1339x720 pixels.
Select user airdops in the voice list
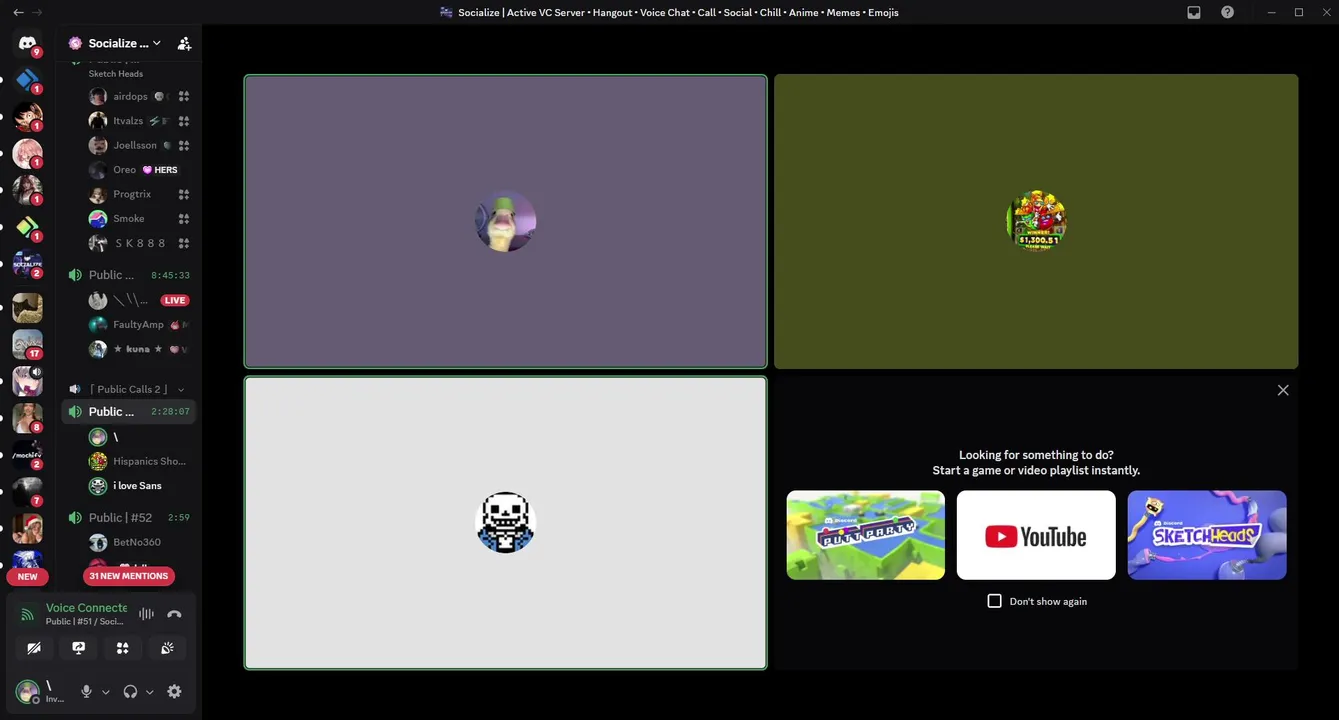click(x=140, y=97)
